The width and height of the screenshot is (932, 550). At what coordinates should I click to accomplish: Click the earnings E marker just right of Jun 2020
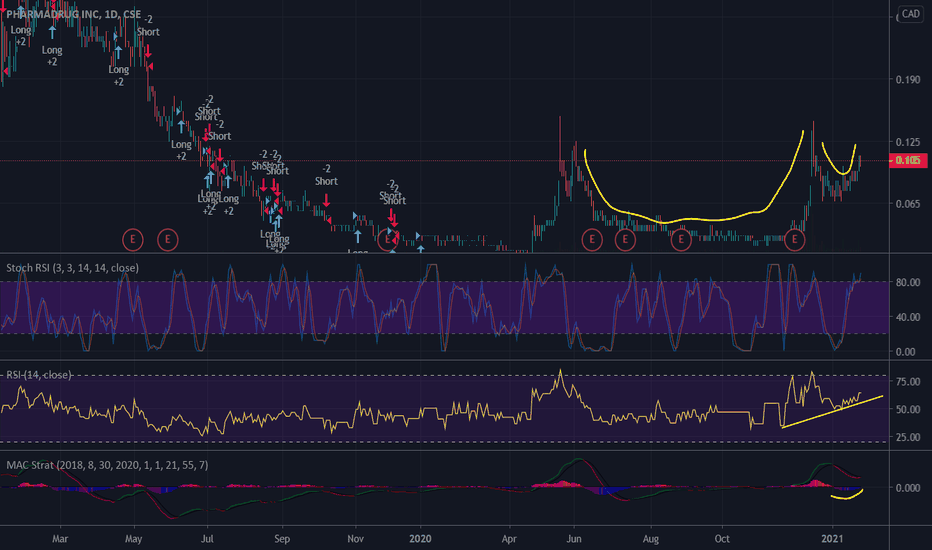(592, 240)
